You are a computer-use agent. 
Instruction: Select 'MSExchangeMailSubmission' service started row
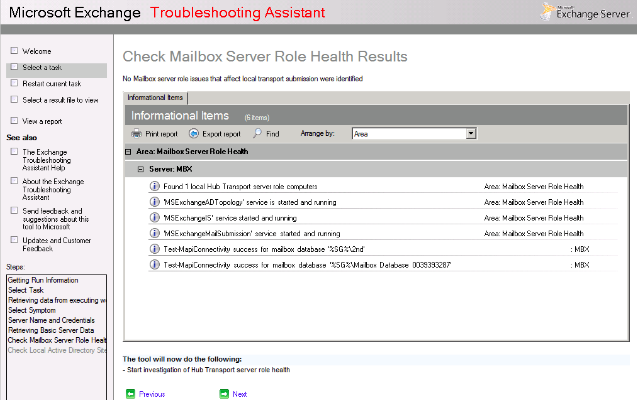point(252,234)
